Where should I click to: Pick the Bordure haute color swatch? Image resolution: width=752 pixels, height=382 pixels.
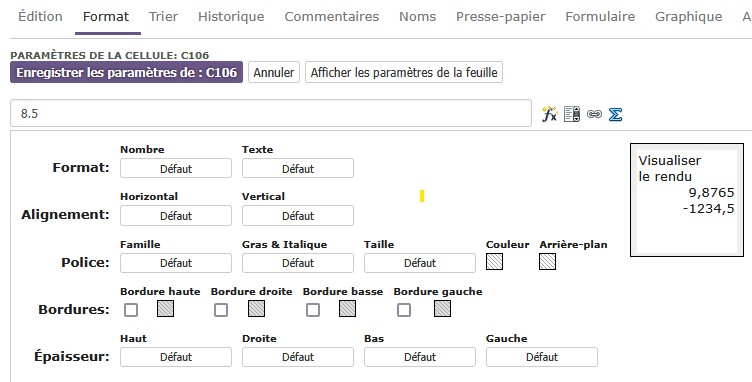coord(165,309)
